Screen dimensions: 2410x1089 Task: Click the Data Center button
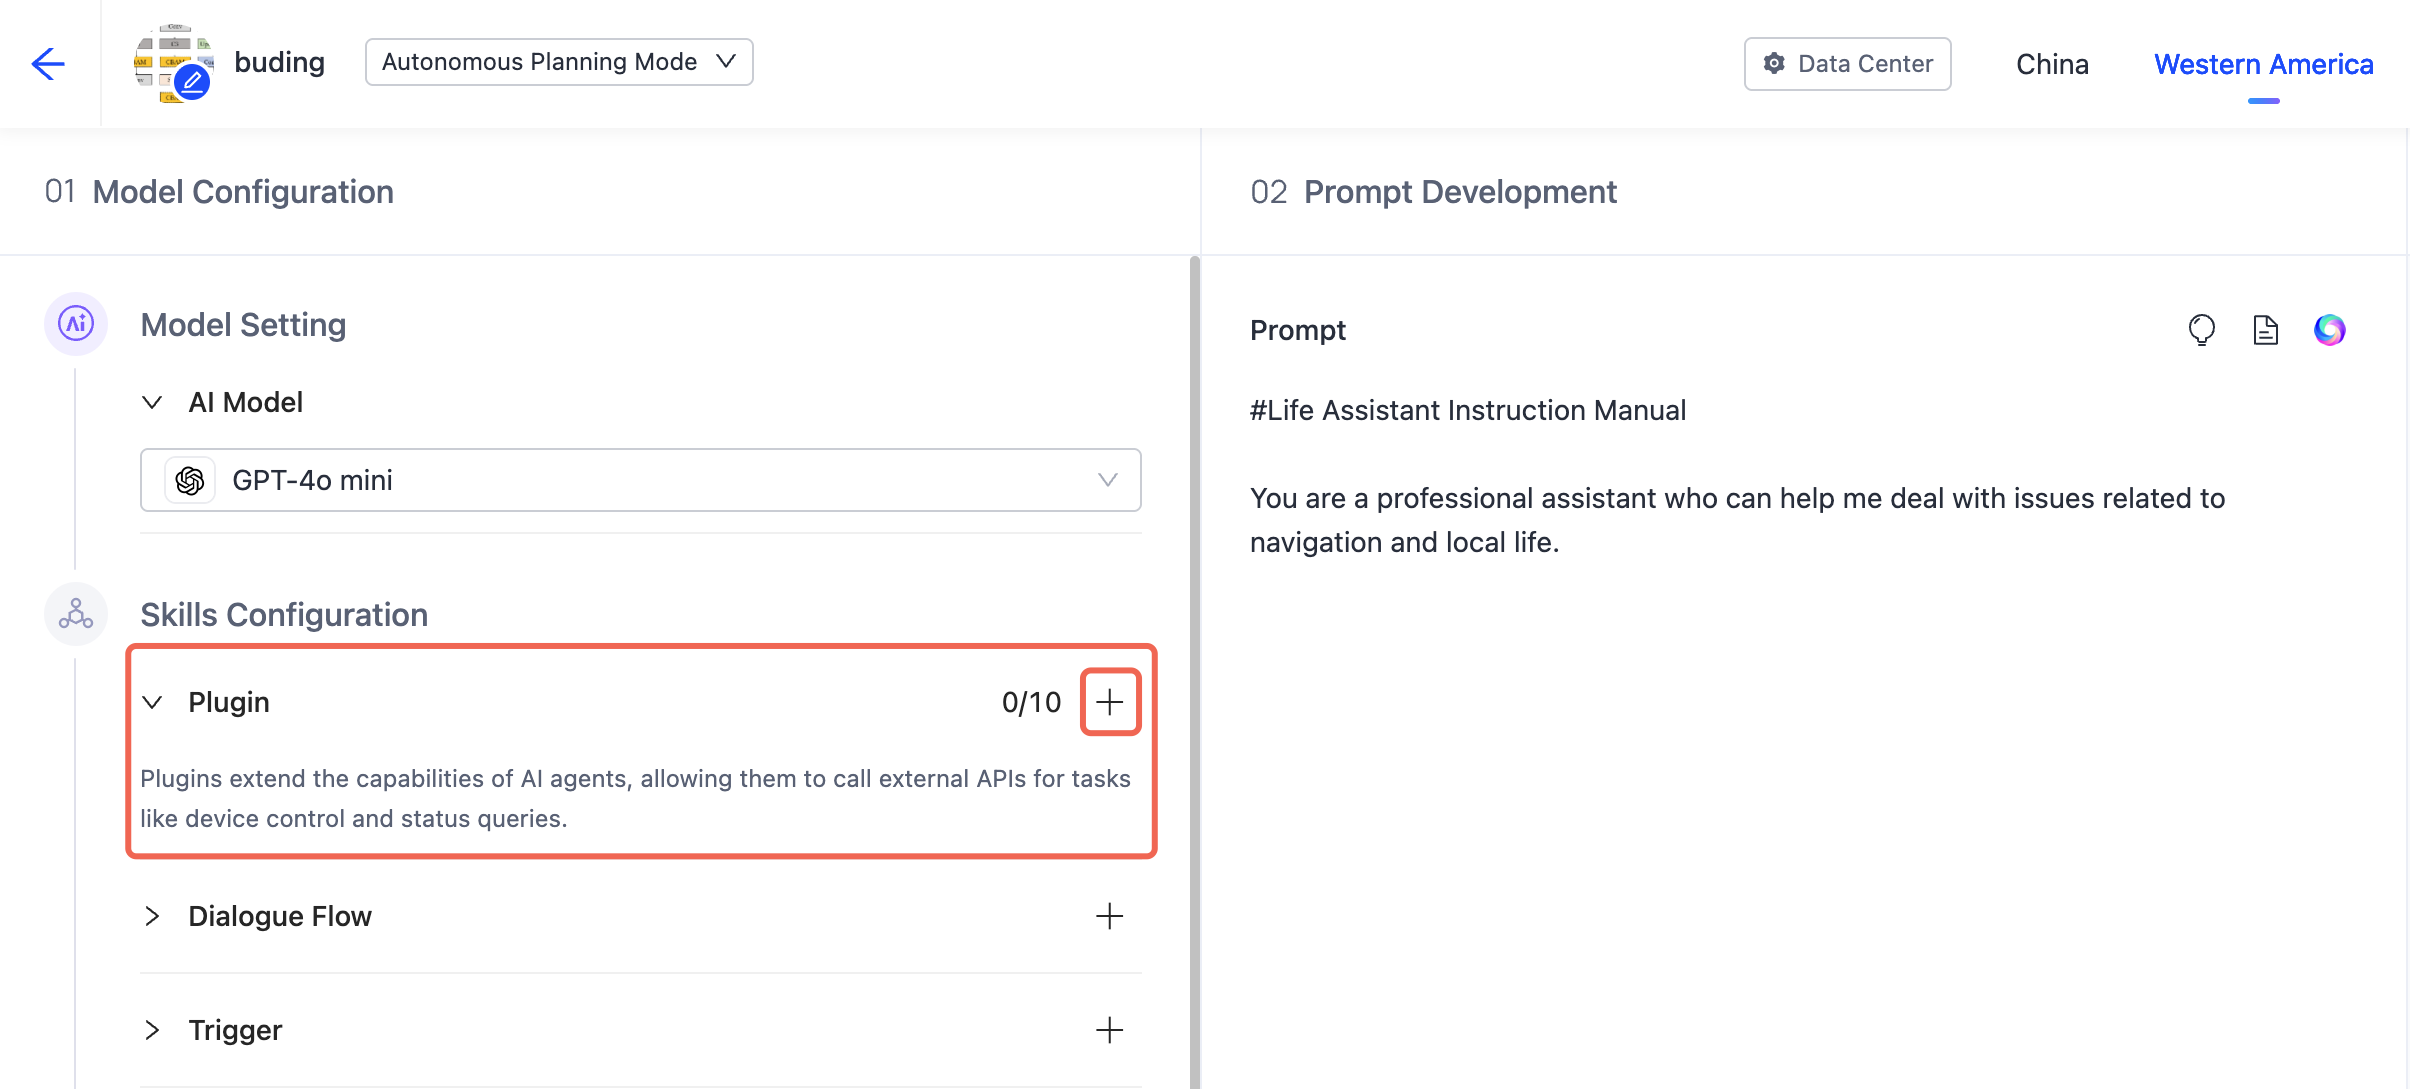pyautogui.click(x=1847, y=64)
